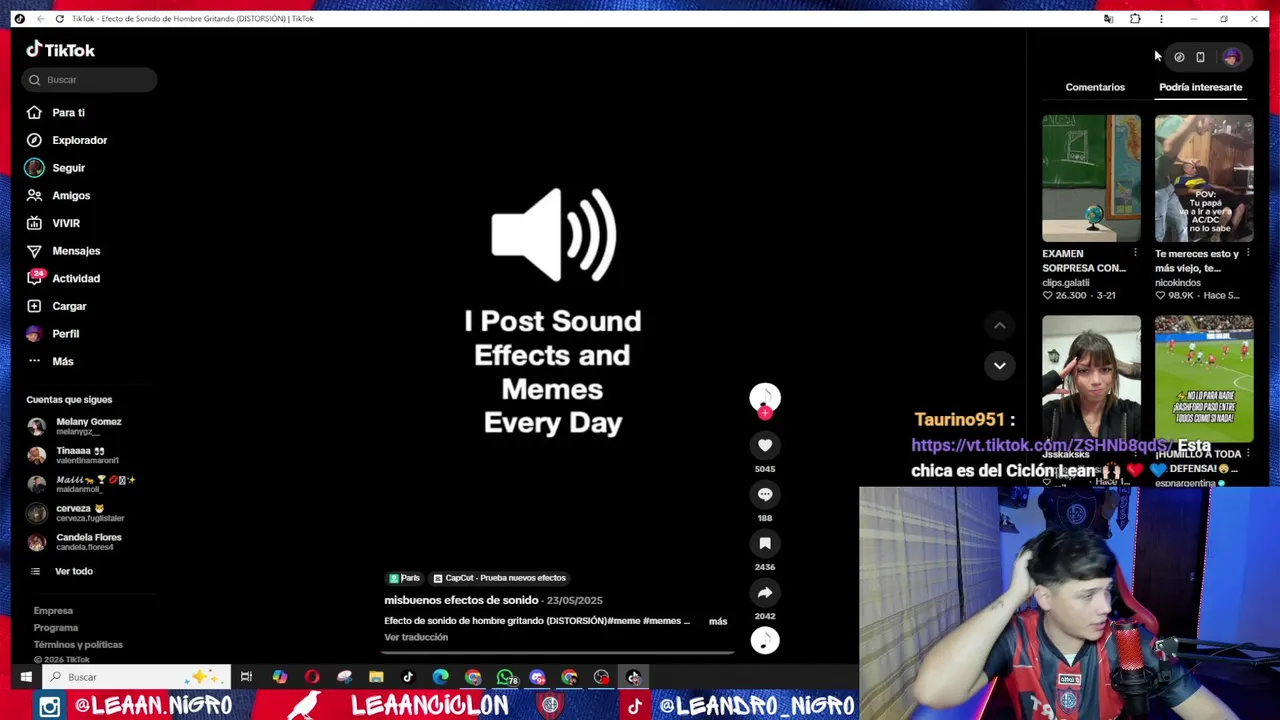
Task: Open Términos y políticas footer link
Action: click(78, 645)
